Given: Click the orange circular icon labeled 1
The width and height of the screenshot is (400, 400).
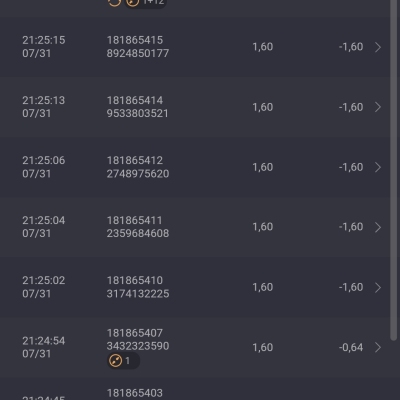Looking at the screenshot, I should [116, 361].
